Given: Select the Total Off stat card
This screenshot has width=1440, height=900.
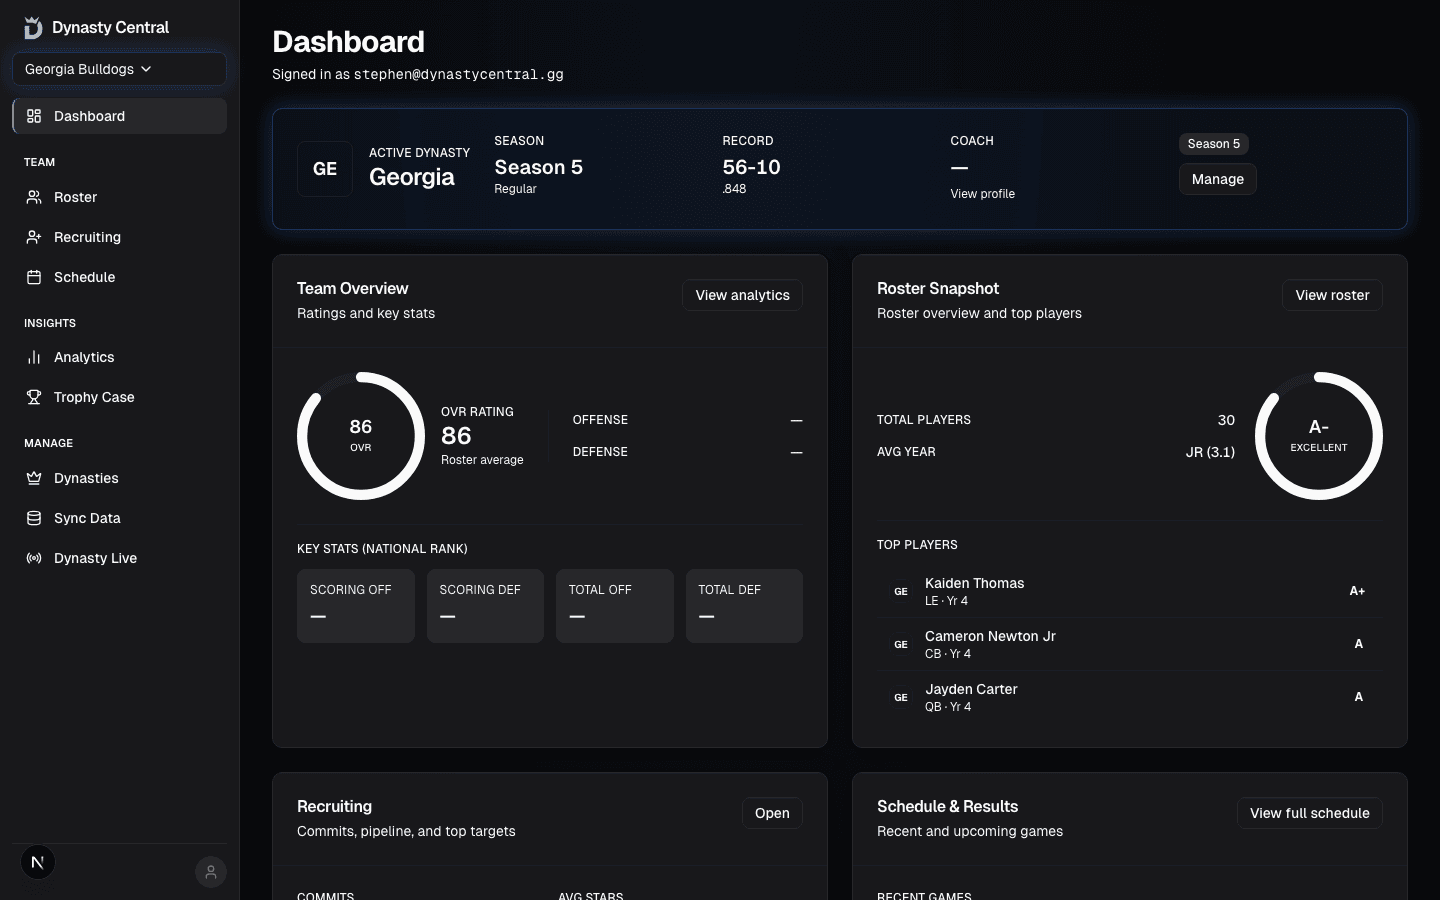Looking at the screenshot, I should (x=615, y=606).
